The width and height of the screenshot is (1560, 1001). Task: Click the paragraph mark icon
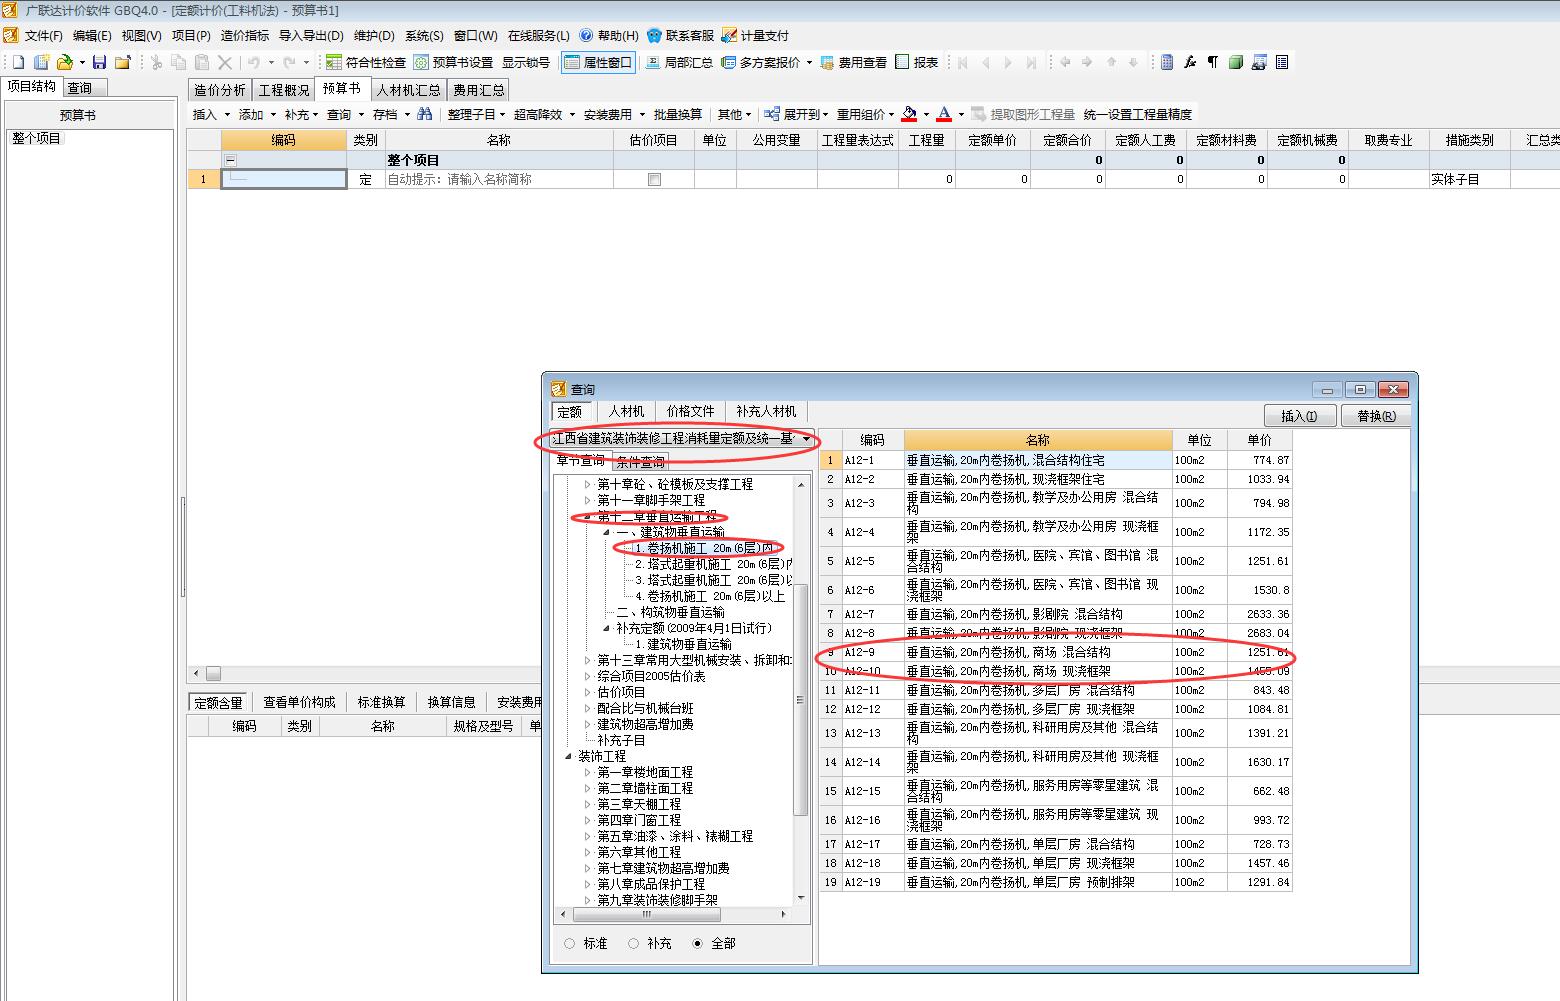1213,62
